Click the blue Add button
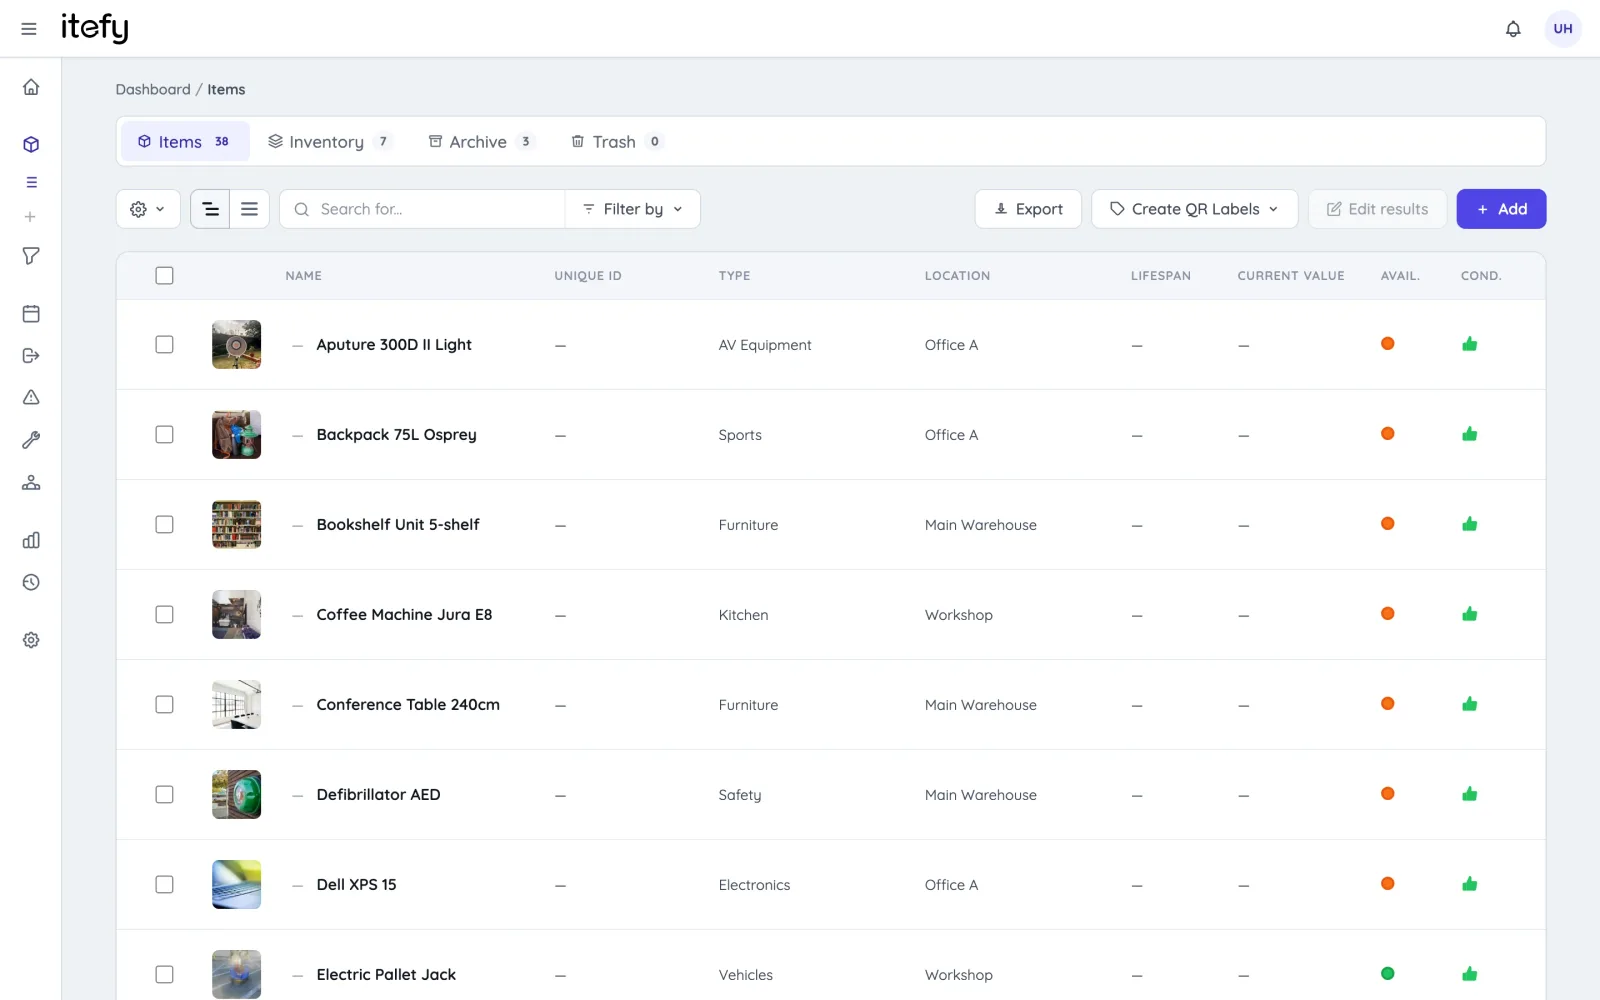This screenshot has height=1000, width=1600. coord(1501,209)
